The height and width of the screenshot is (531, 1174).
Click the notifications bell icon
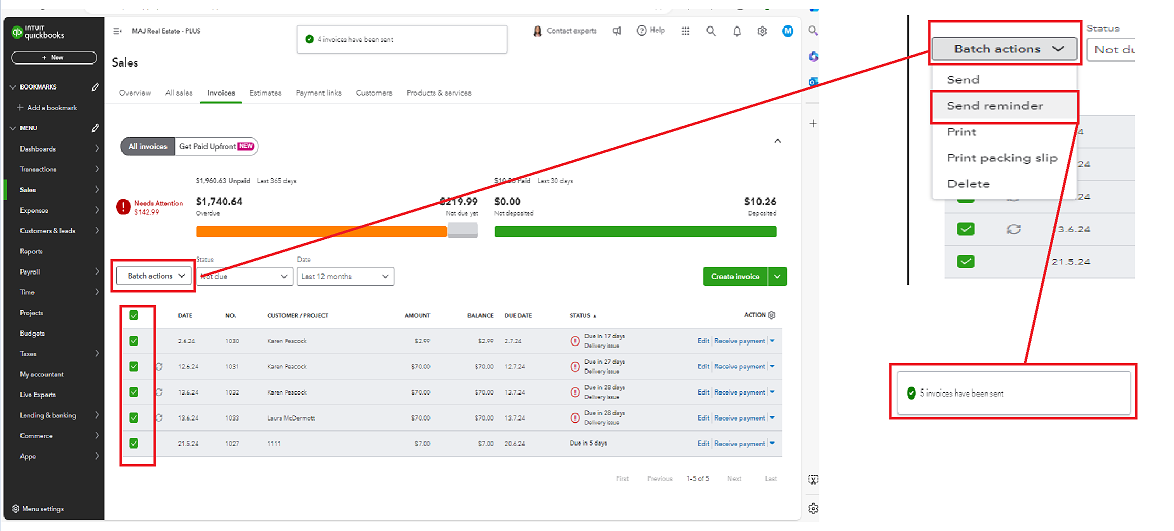point(737,31)
